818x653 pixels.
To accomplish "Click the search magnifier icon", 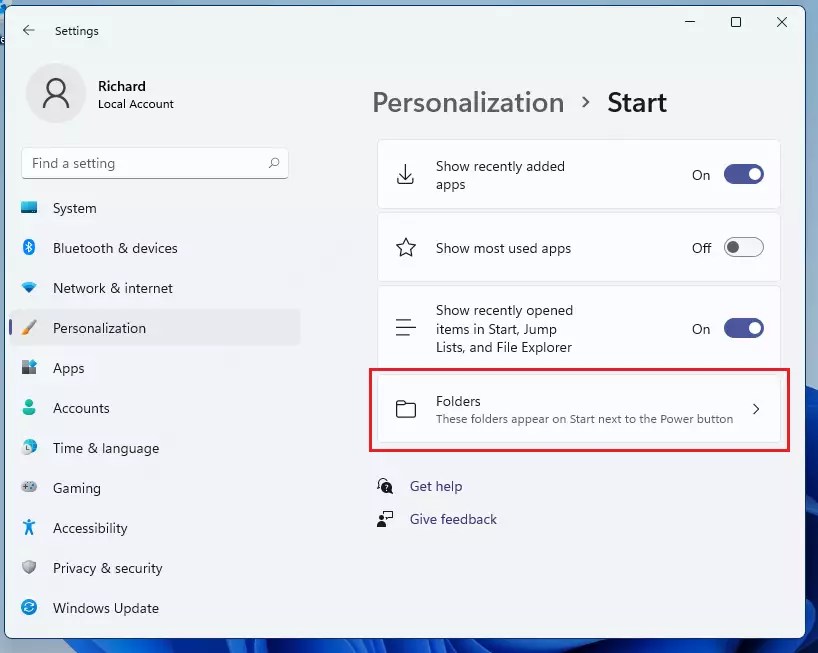I will (x=273, y=163).
